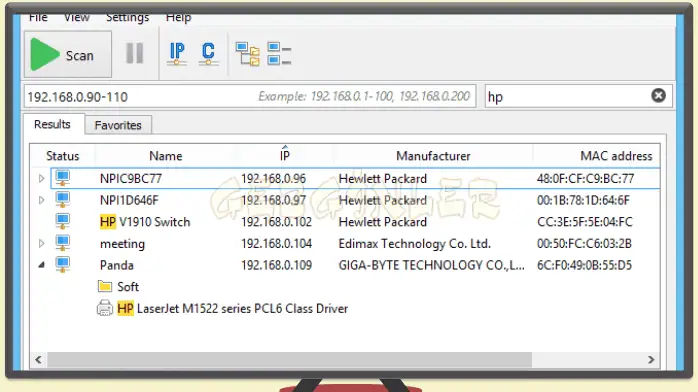Click the computer icon for NPIC9BC77

coord(62,178)
